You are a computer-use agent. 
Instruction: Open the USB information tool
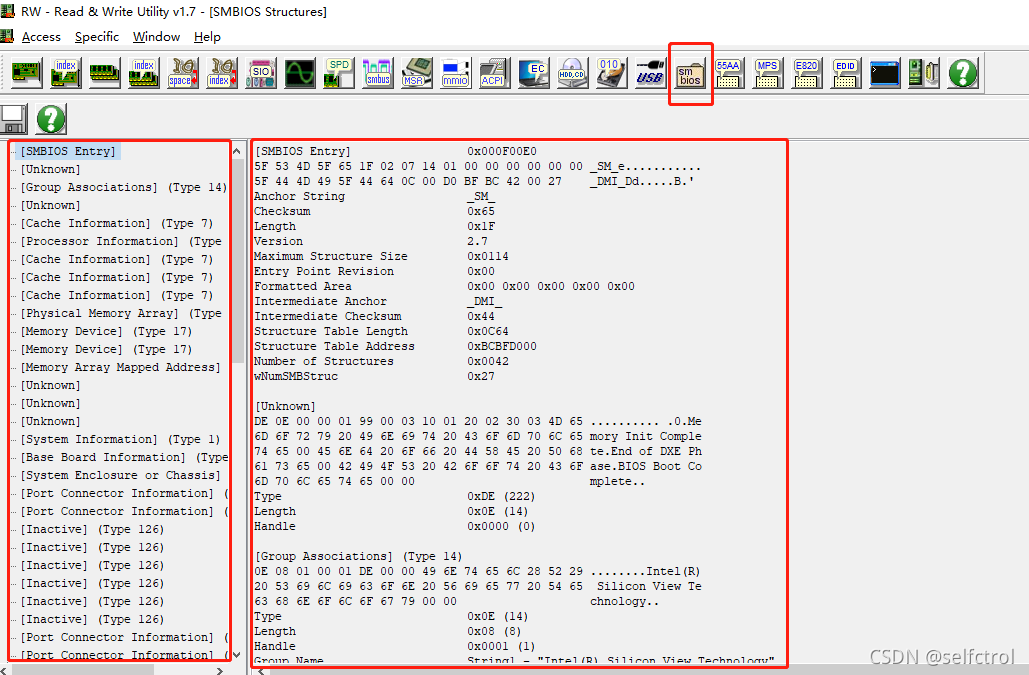pyautogui.click(x=651, y=73)
